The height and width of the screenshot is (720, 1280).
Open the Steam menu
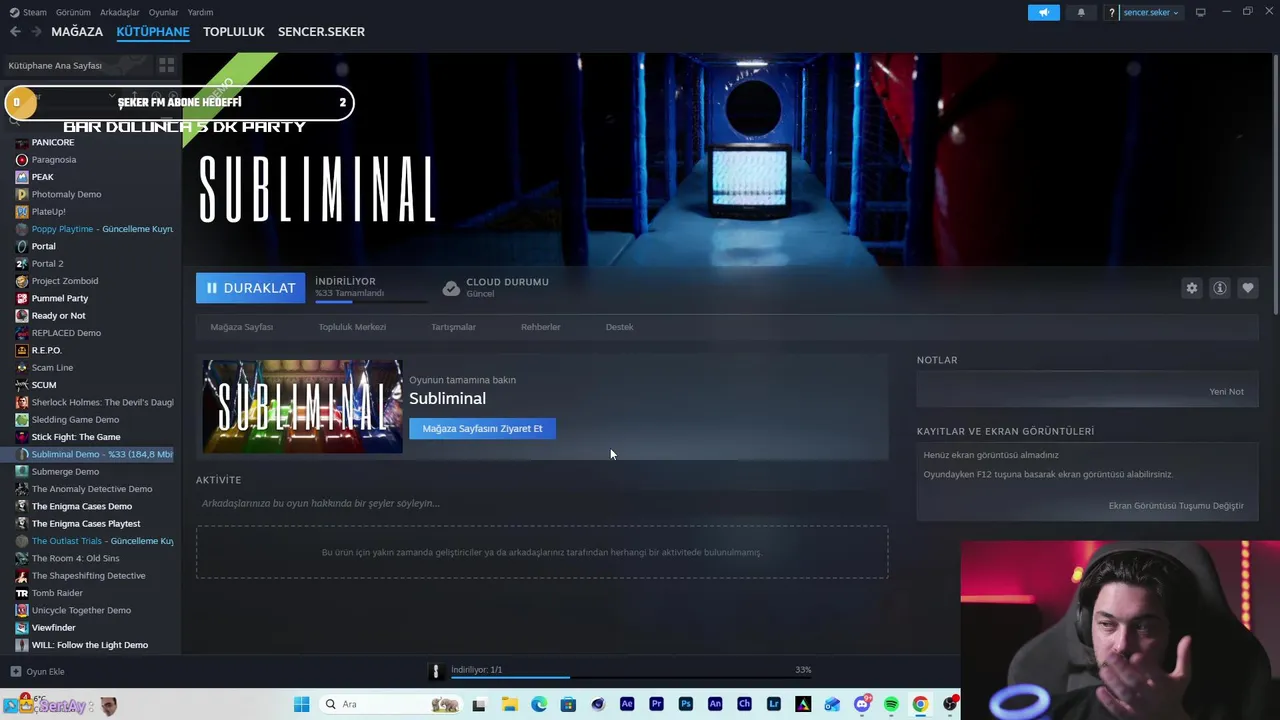pyautogui.click(x=29, y=12)
